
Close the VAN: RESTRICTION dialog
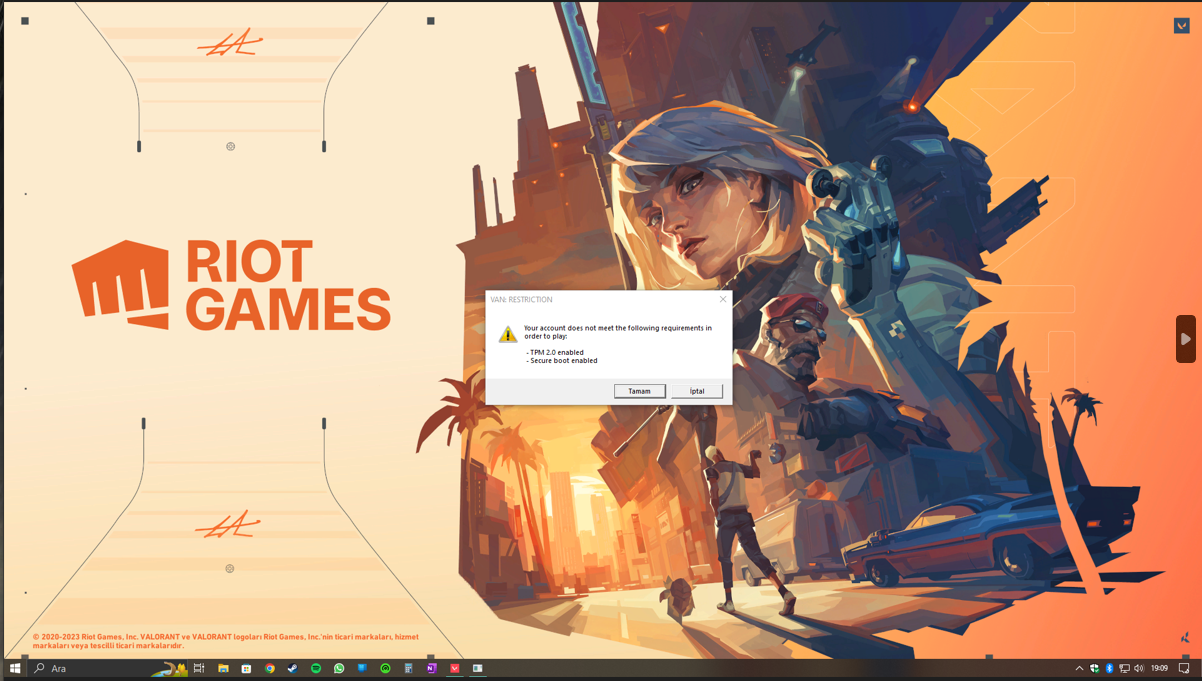pyautogui.click(x=723, y=299)
